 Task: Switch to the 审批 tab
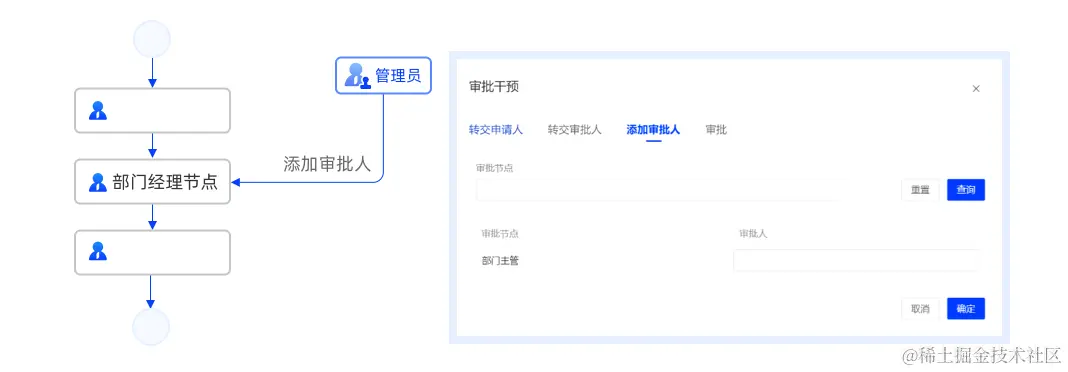click(x=717, y=129)
